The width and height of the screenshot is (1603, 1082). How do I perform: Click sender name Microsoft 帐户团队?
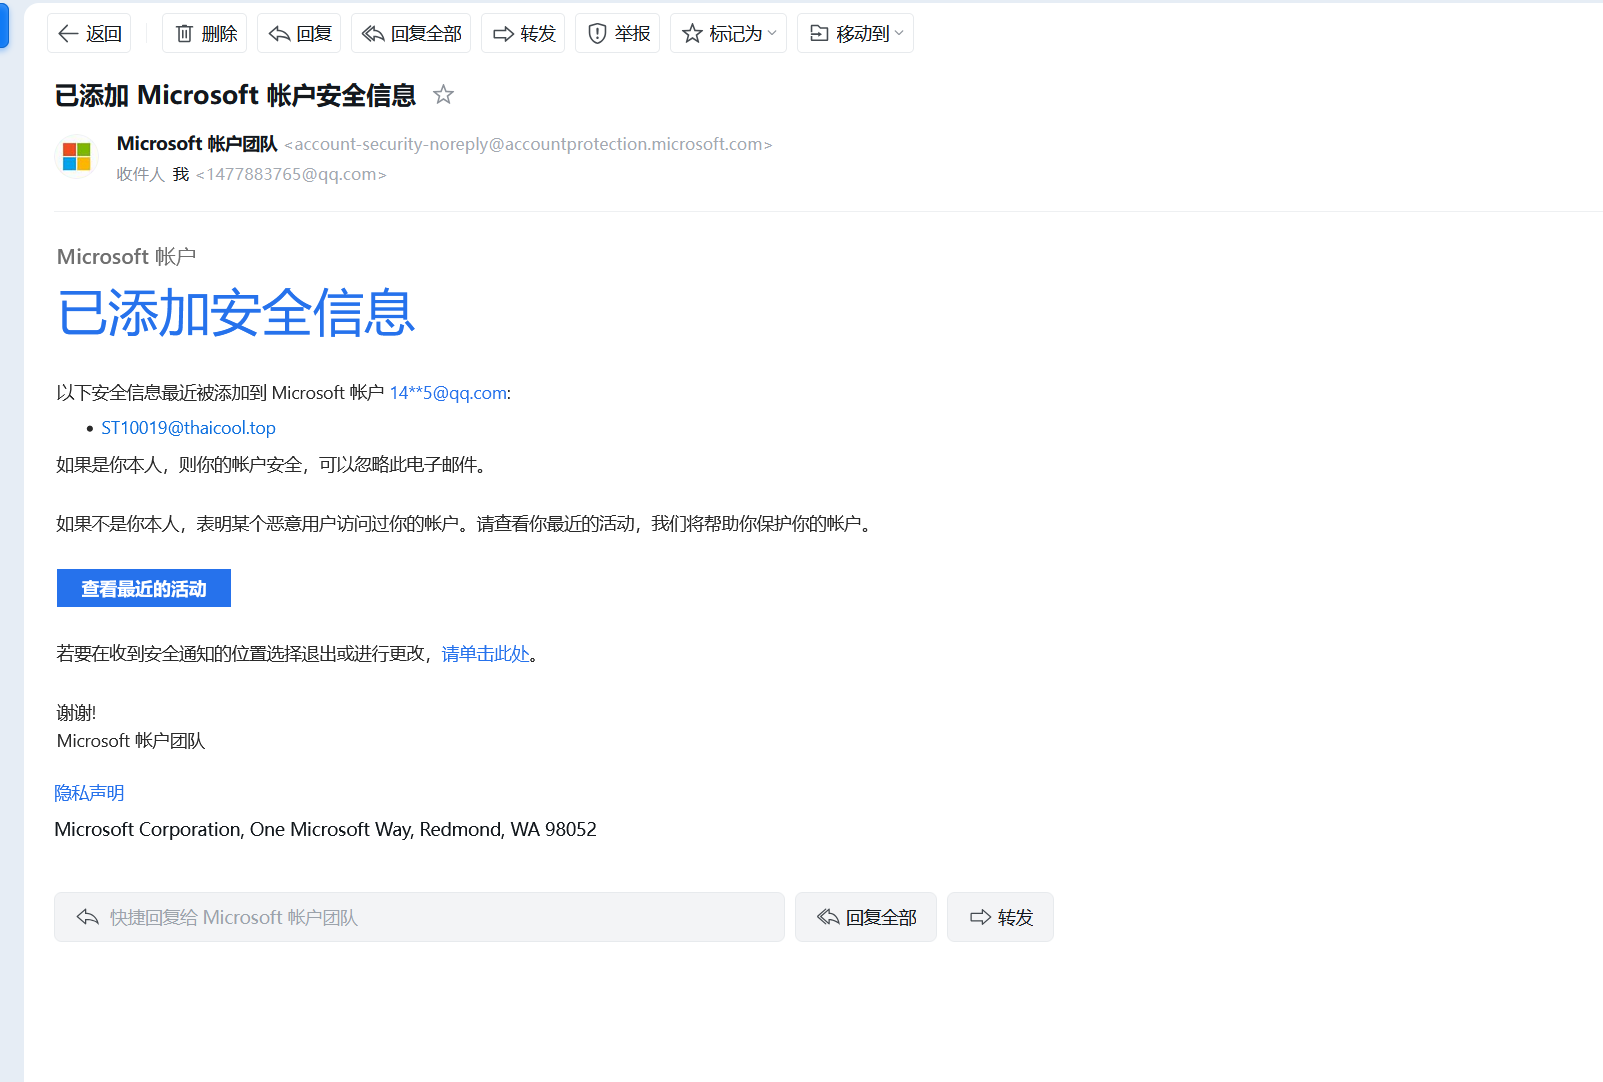click(x=197, y=144)
